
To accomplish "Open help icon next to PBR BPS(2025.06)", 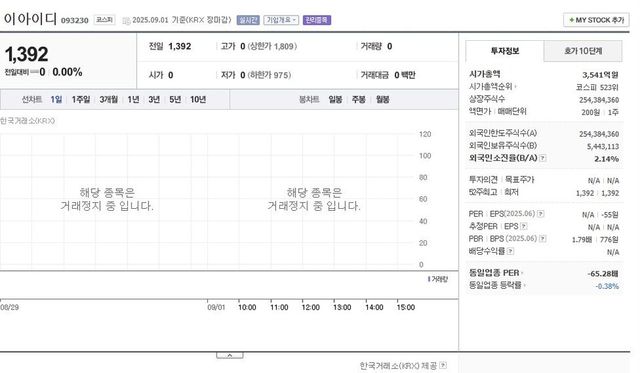I will pos(542,238).
